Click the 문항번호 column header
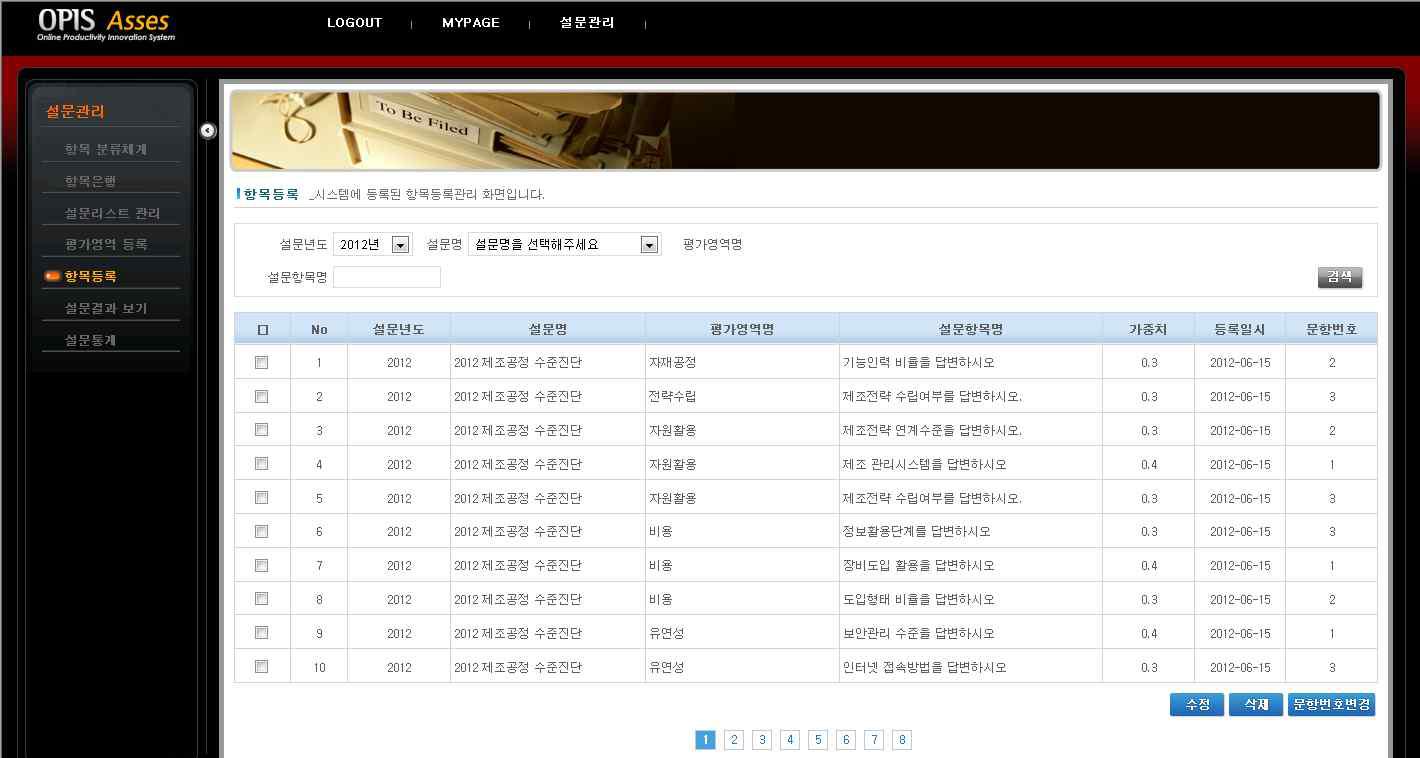Screen dimensions: 1420x758 pos(1332,329)
